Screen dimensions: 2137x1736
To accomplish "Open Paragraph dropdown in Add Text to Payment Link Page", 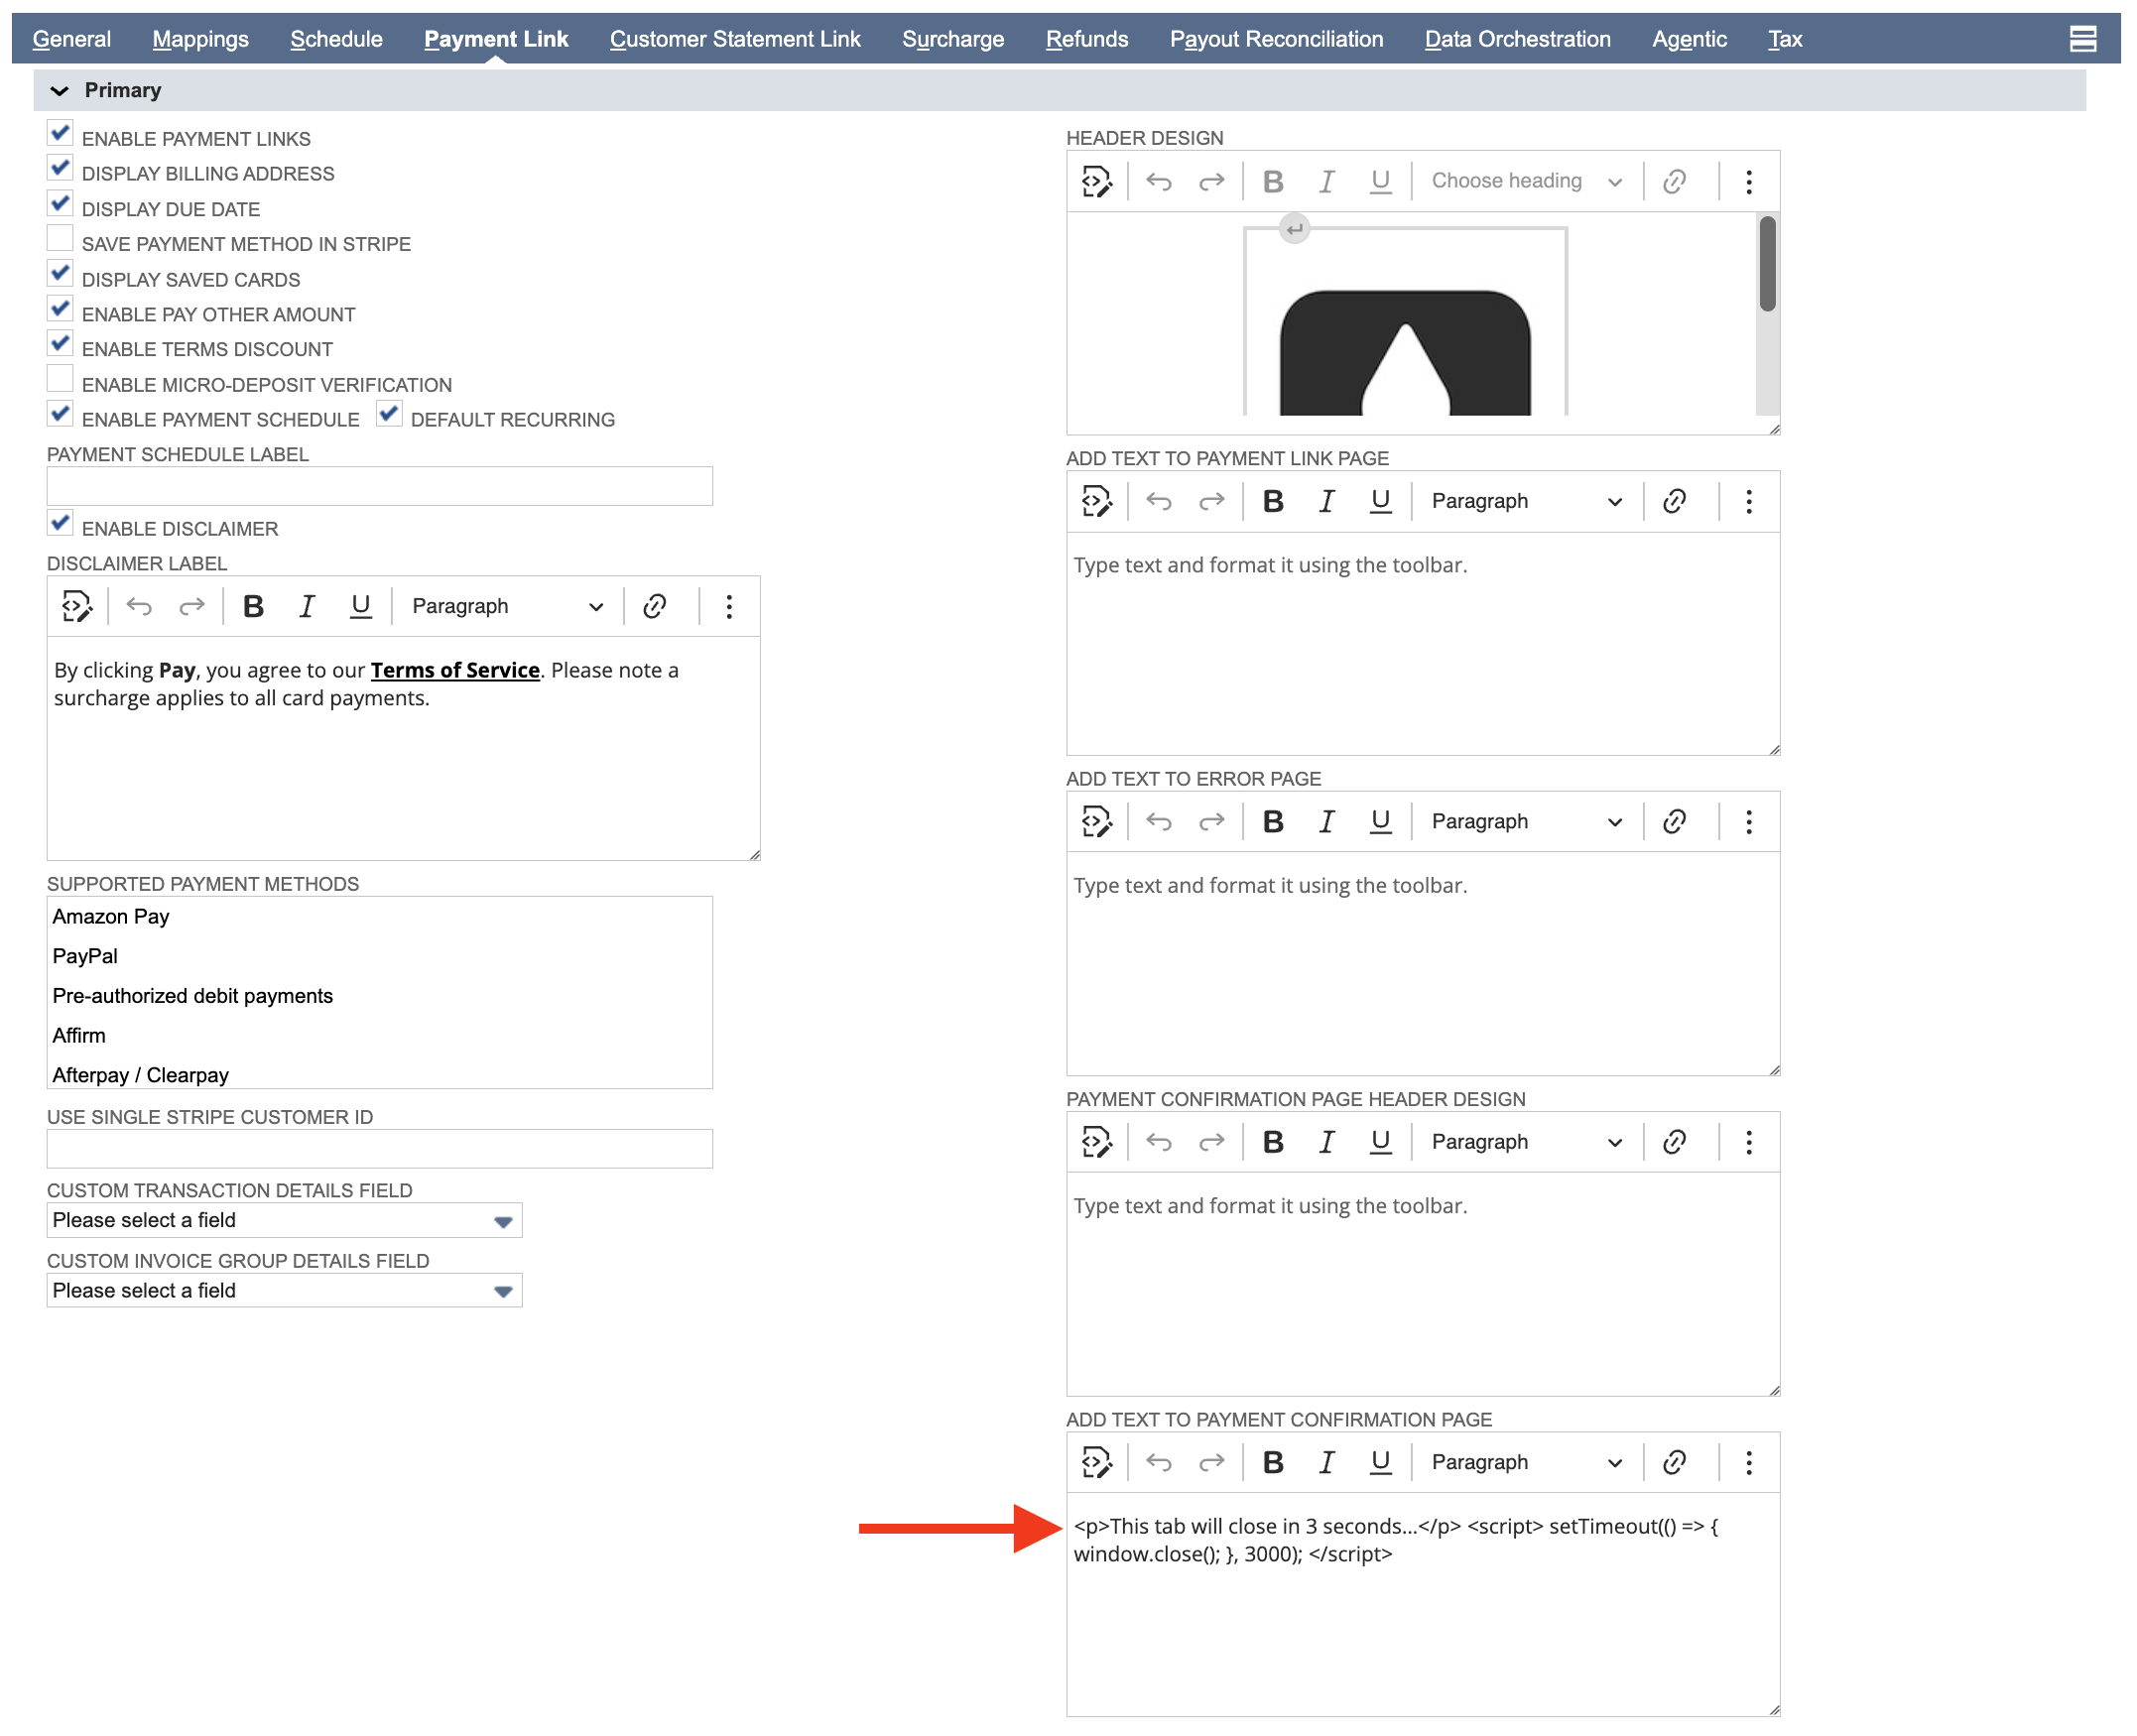I will click(1526, 501).
